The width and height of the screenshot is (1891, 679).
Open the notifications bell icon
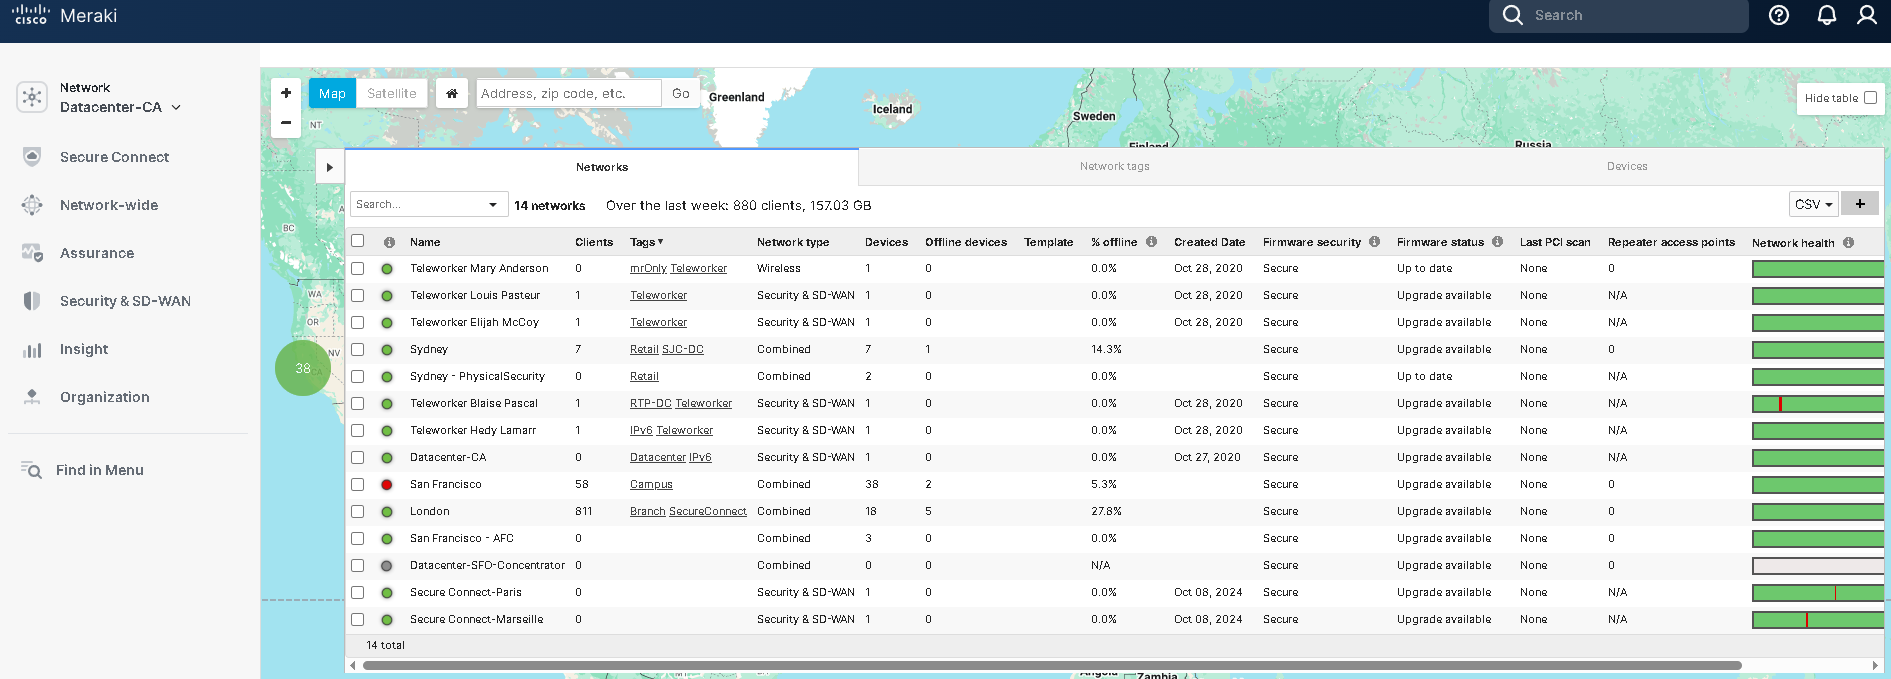1827,15
